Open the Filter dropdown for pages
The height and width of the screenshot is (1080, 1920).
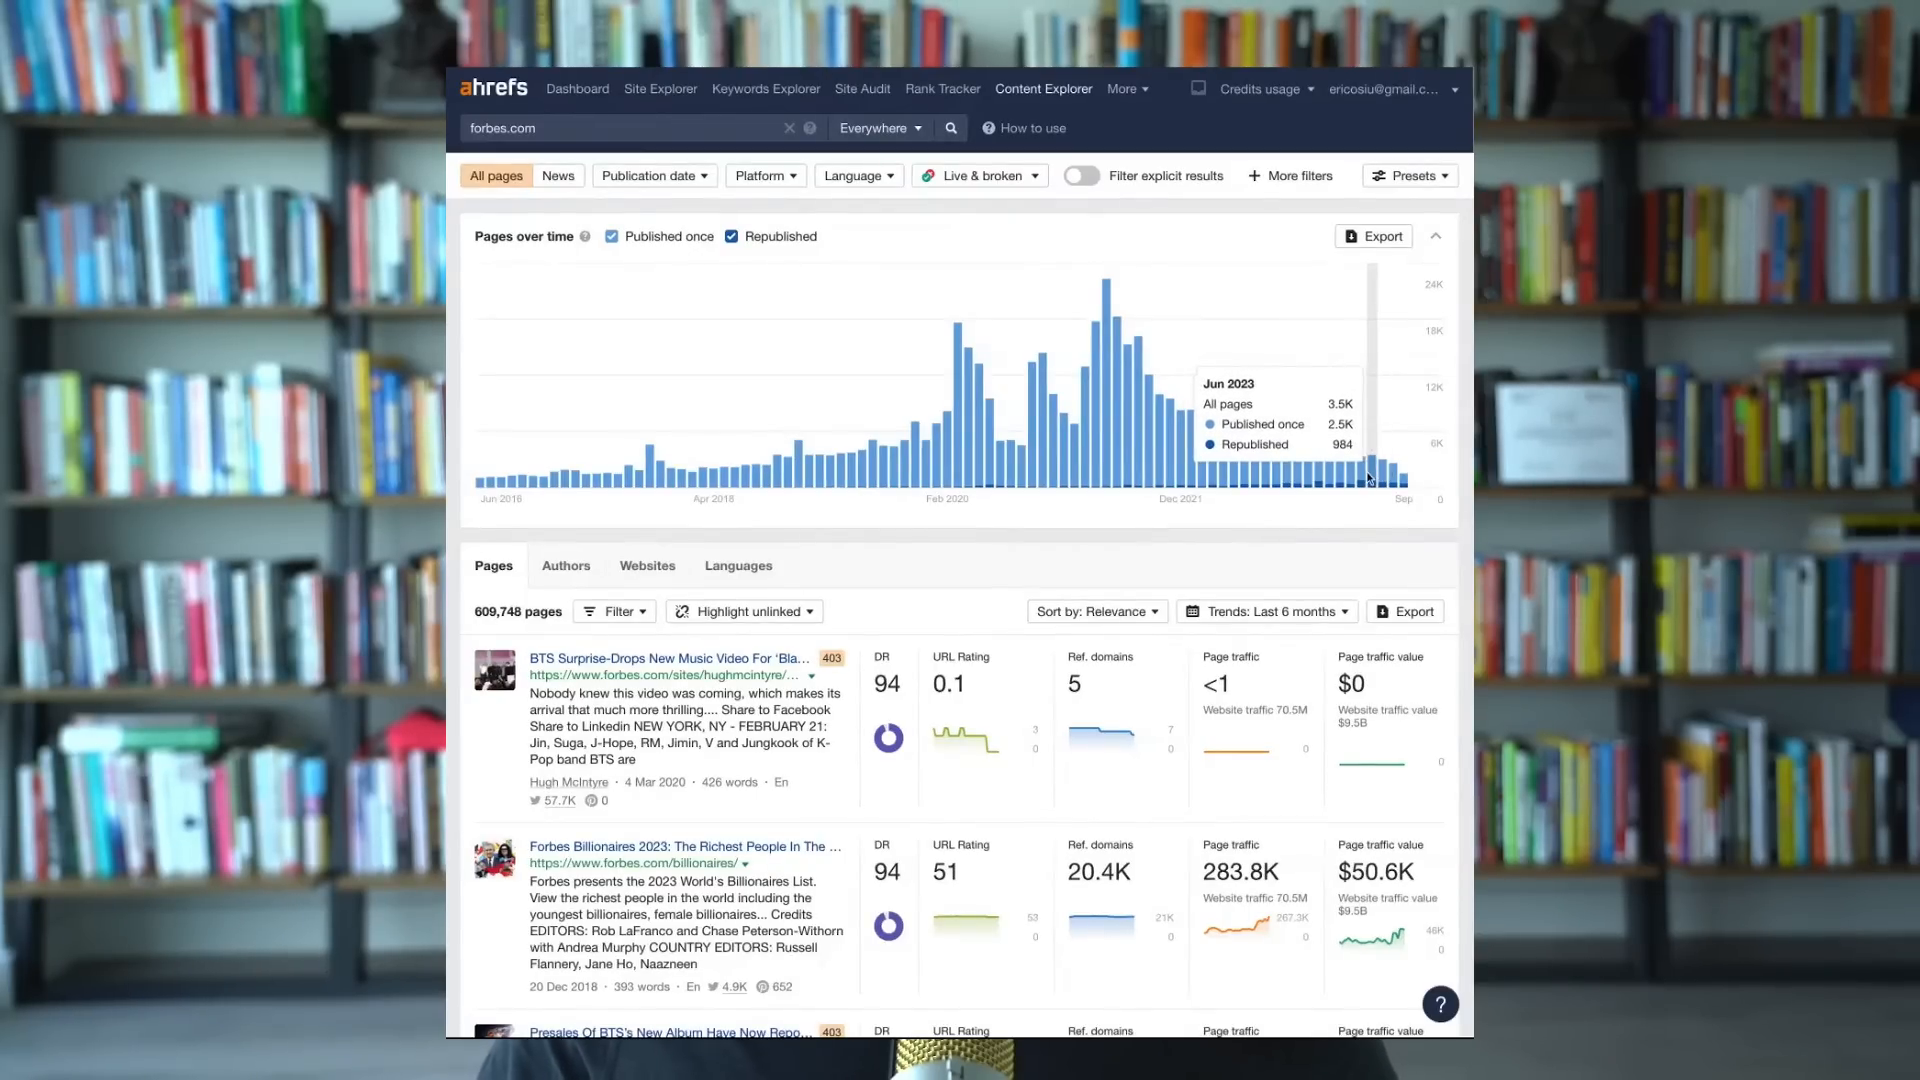[614, 611]
